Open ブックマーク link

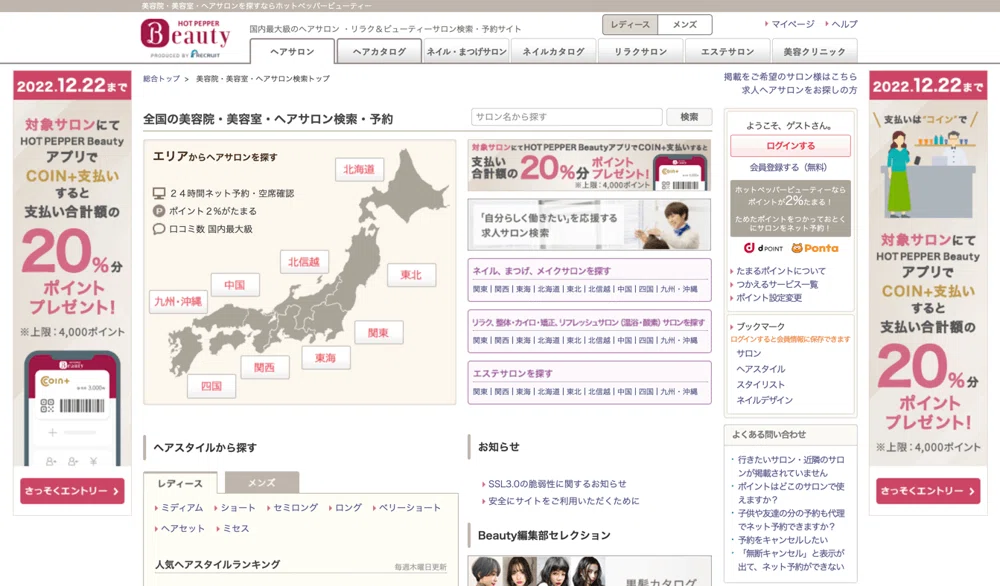(760, 326)
